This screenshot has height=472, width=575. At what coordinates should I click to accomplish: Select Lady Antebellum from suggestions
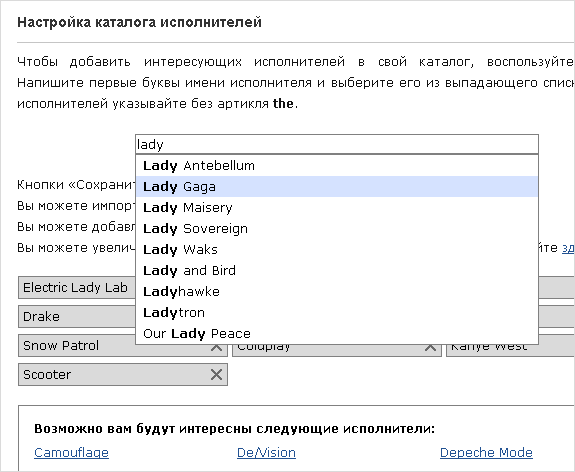(337, 166)
